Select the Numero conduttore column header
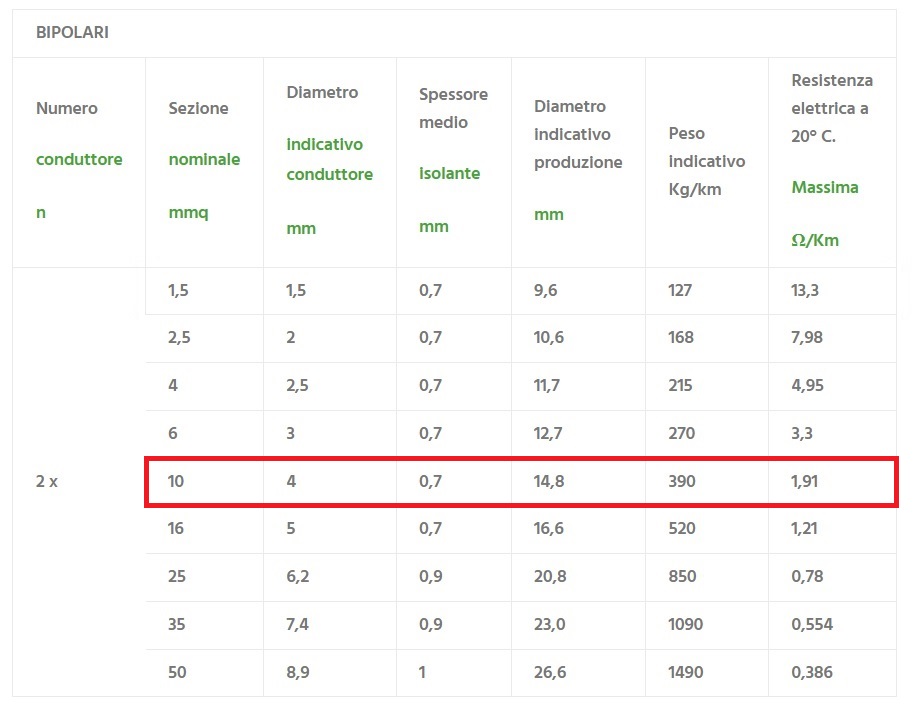 point(79,160)
